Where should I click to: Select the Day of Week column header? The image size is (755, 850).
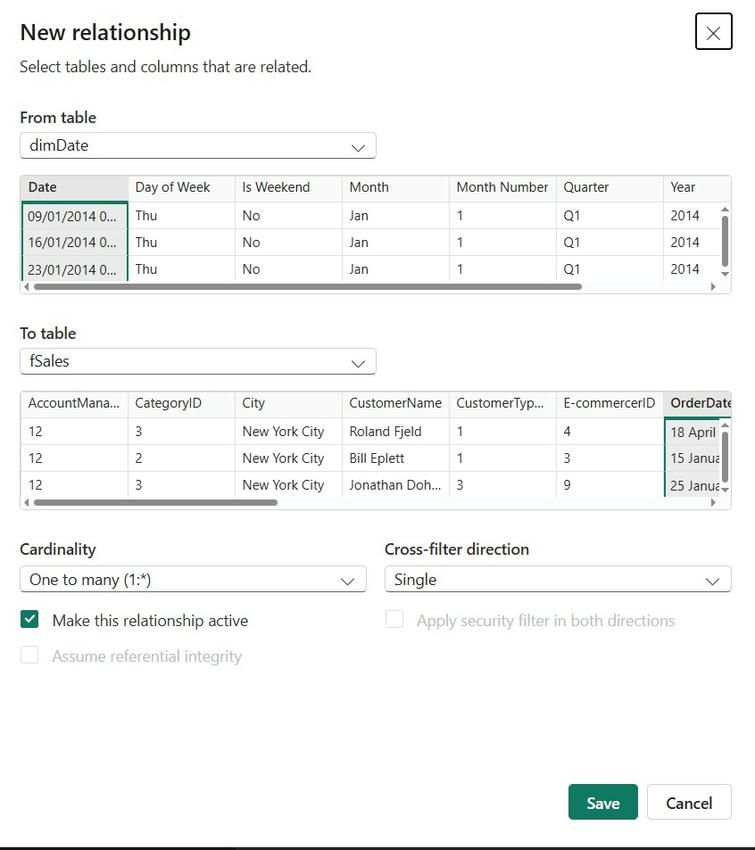[180, 187]
